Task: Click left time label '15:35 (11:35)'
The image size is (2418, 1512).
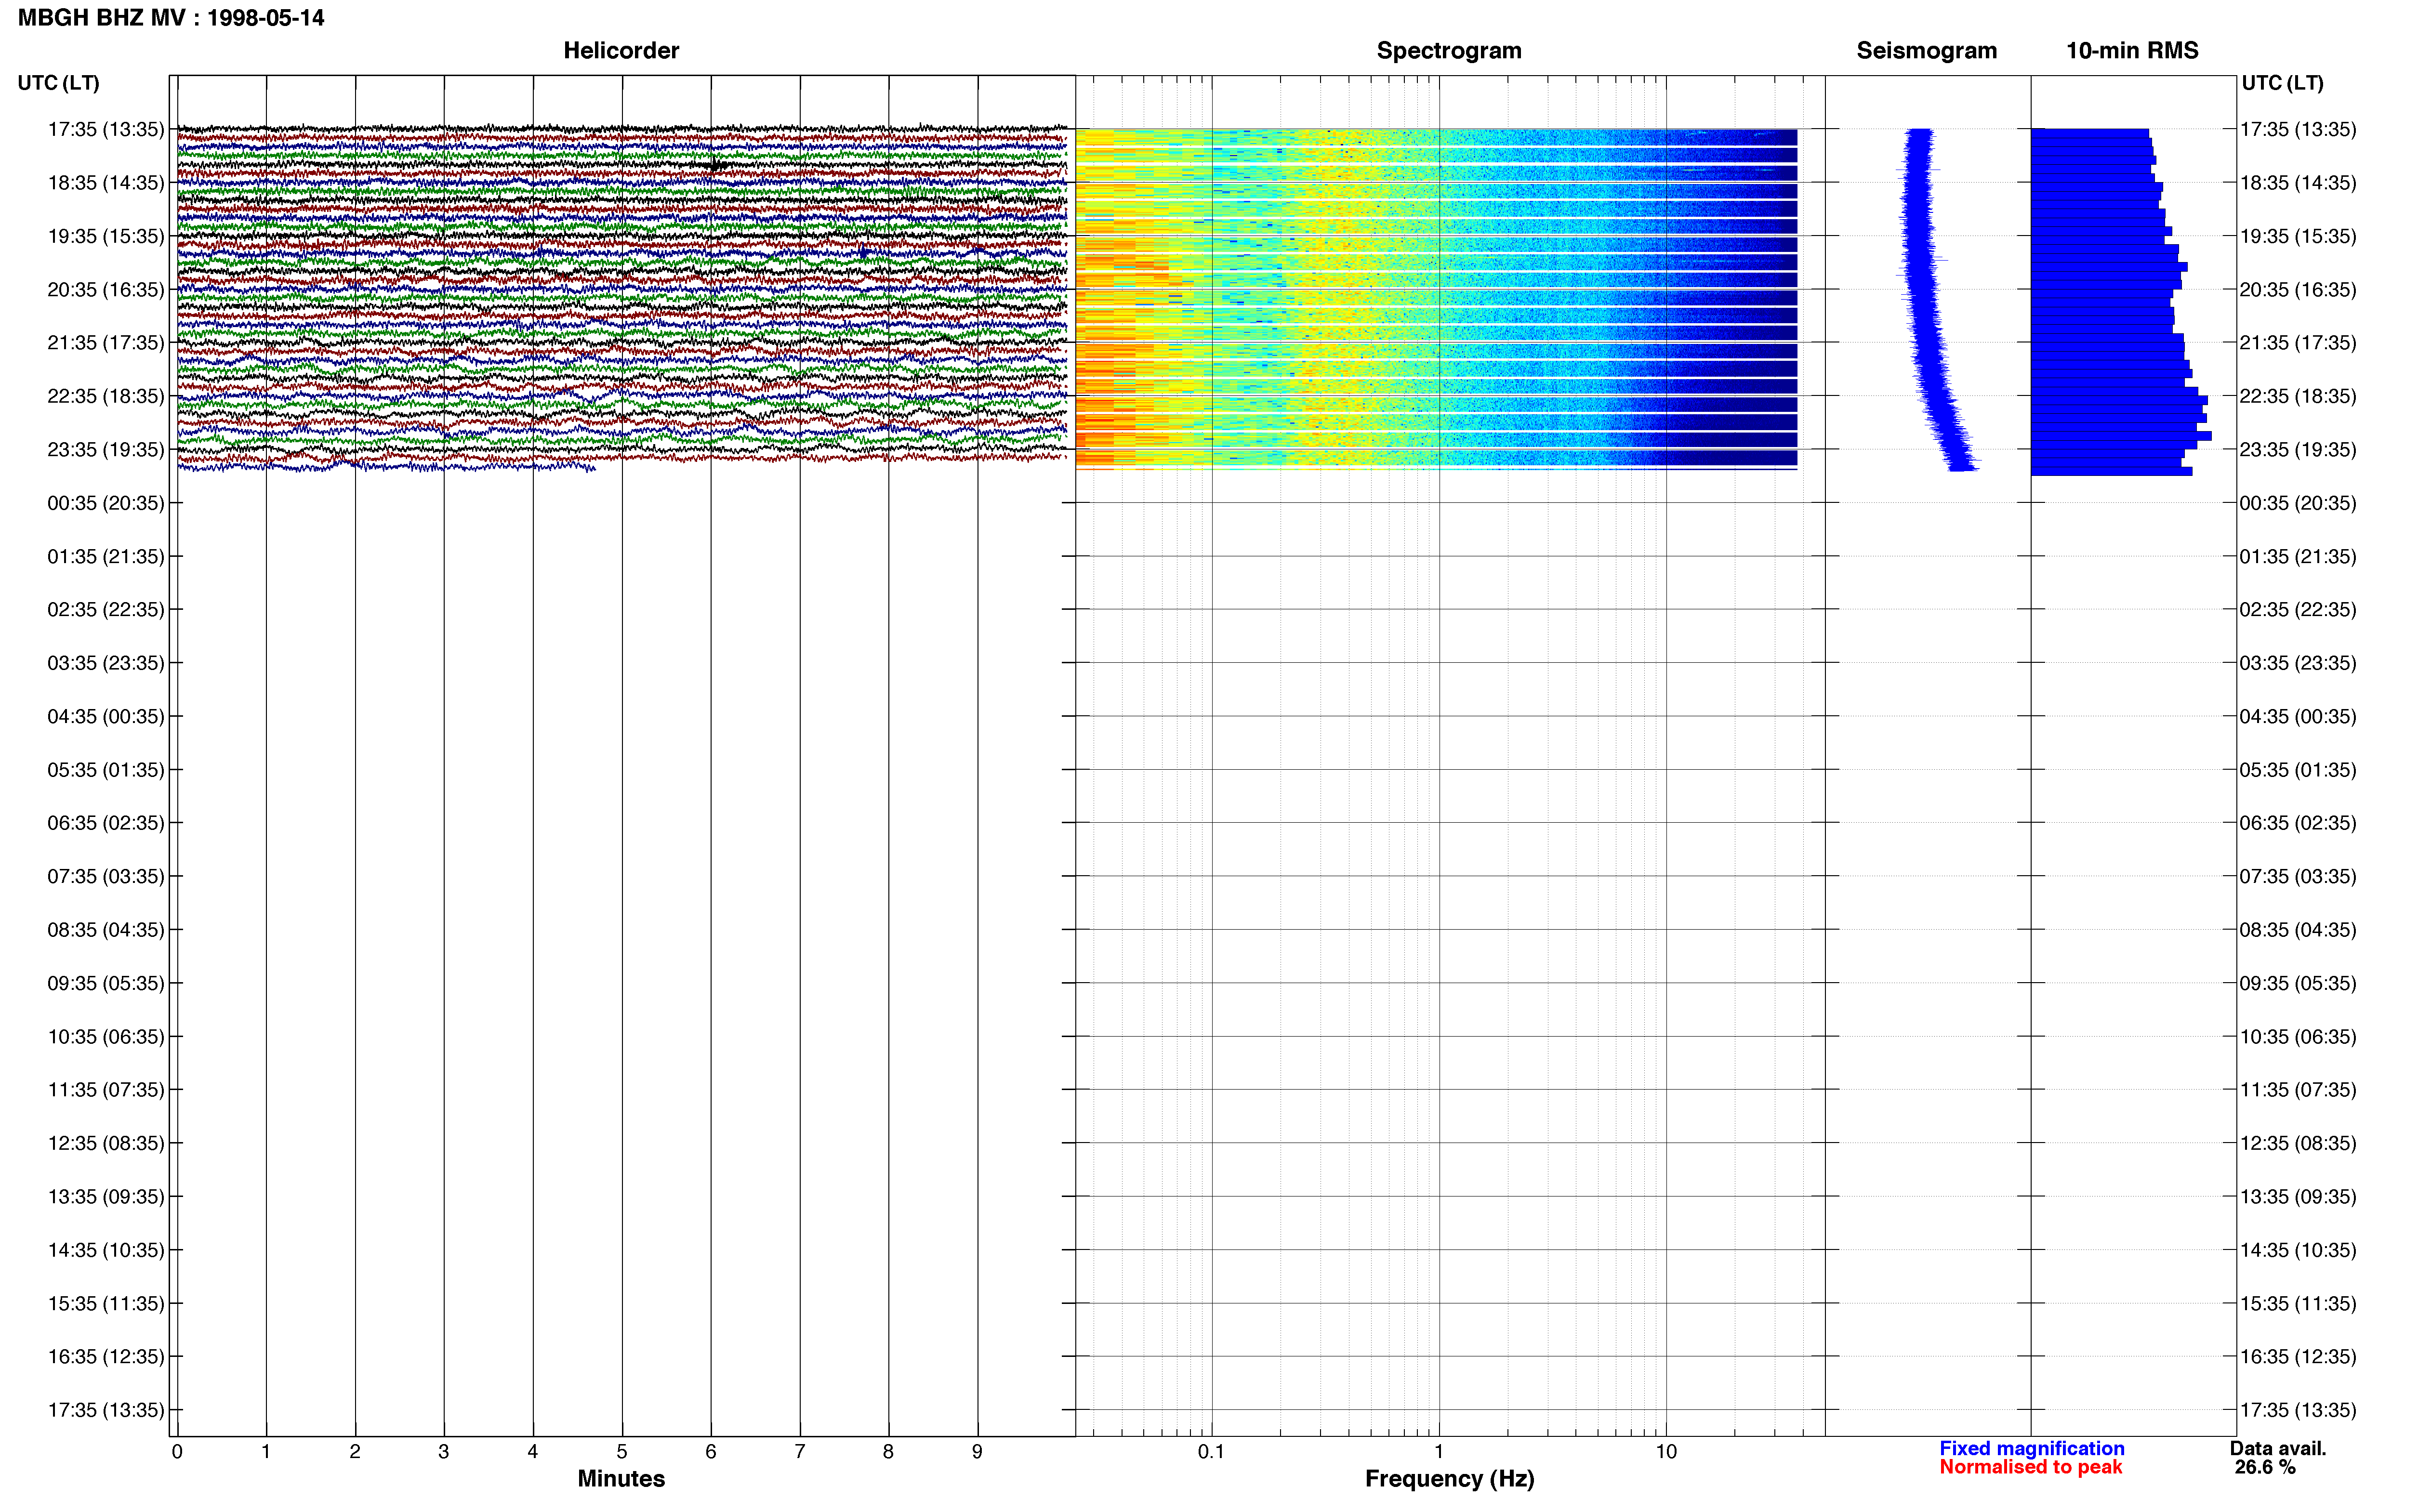Action: tap(106, 1304)
